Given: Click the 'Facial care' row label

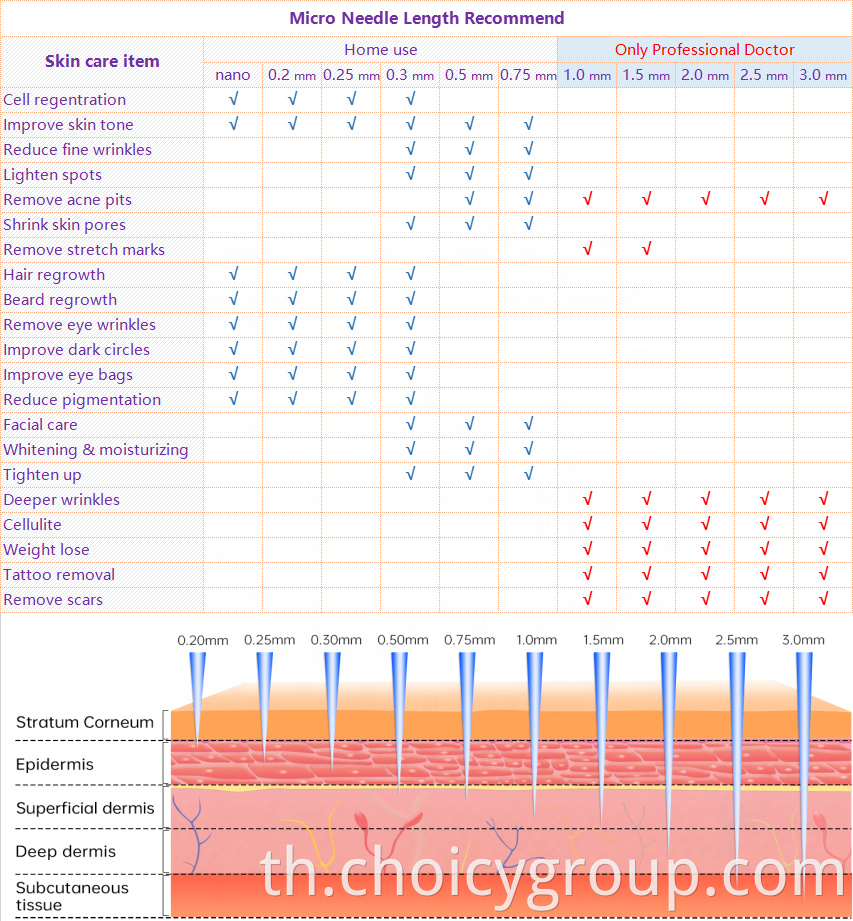Looking at the screenshot, I should (x=40, y=425).
